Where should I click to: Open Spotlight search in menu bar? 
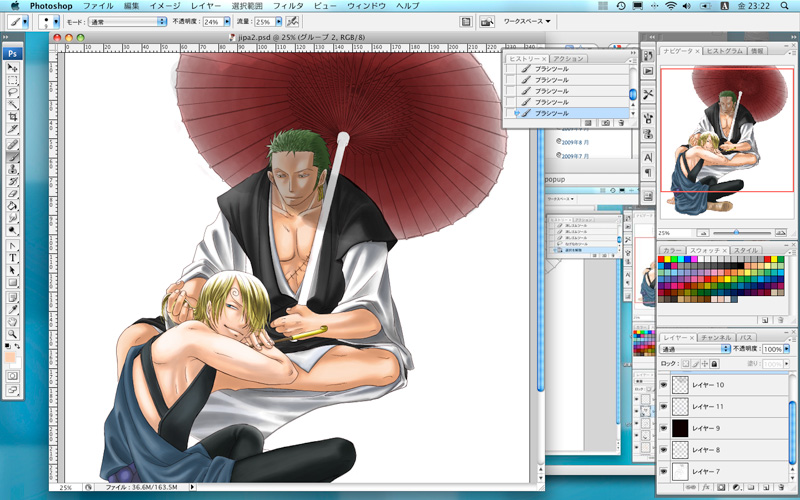(784, 6)
